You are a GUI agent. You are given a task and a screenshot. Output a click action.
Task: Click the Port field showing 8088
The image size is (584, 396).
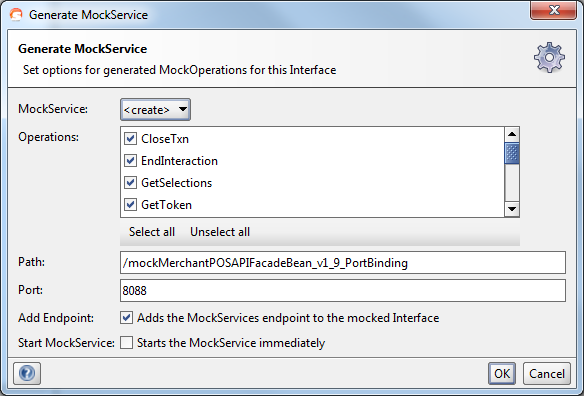343,290
